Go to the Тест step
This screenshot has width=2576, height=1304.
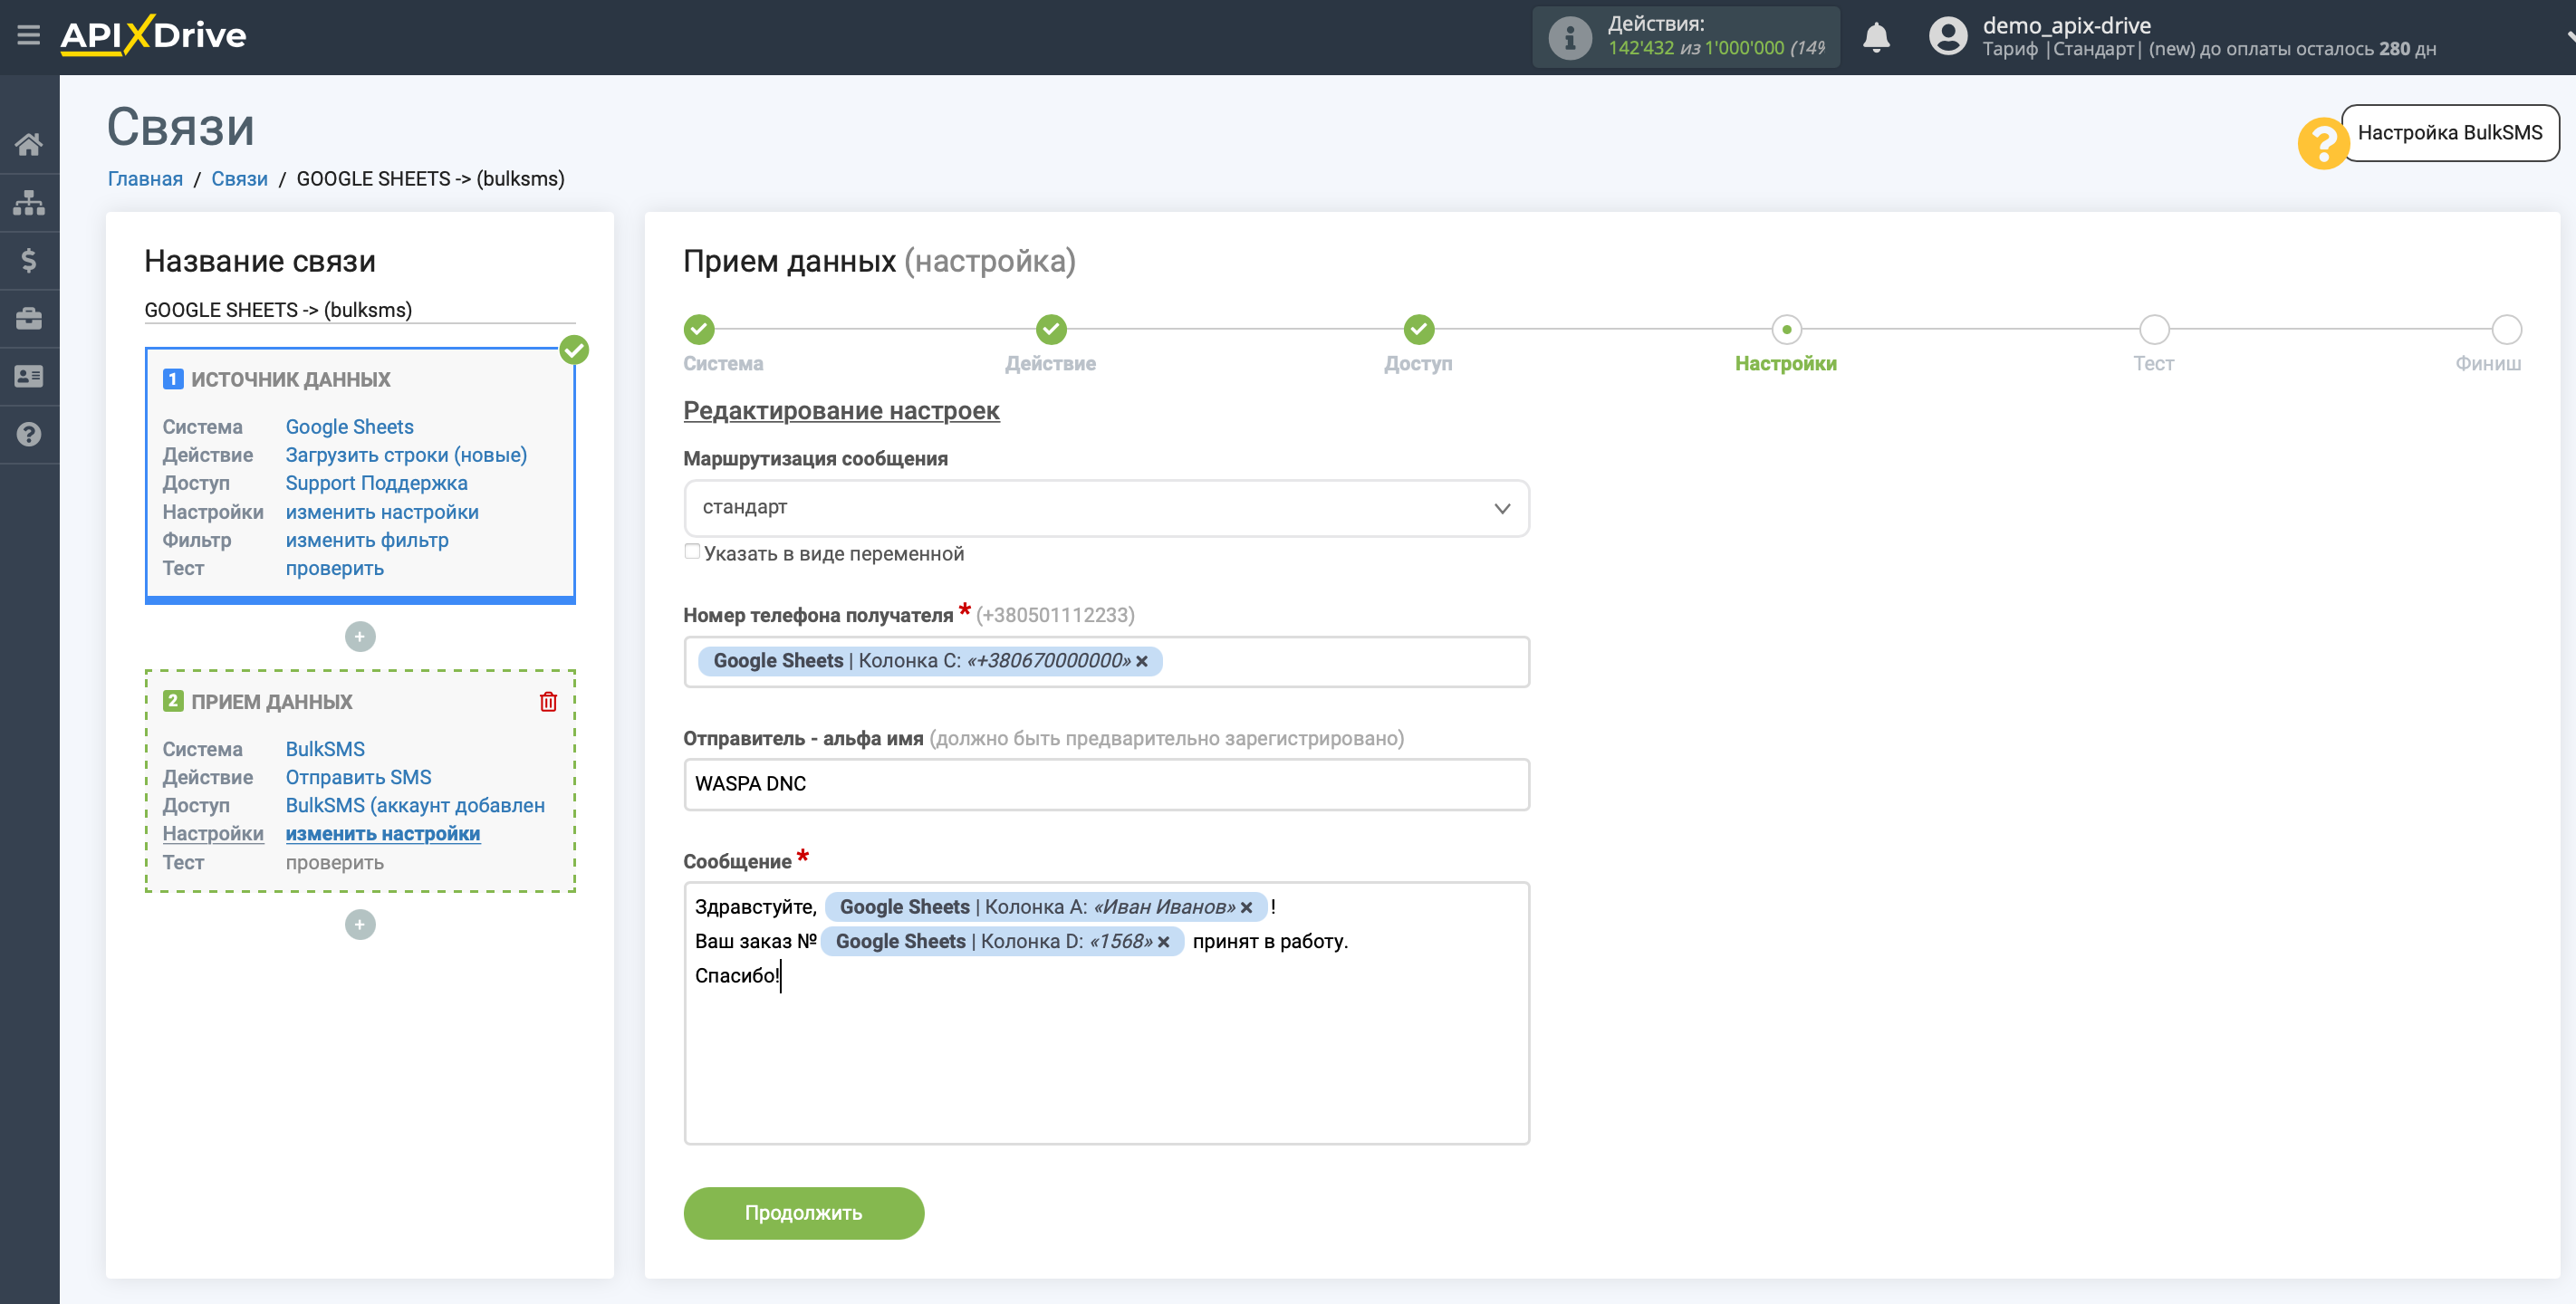(x=2154, y=329)
